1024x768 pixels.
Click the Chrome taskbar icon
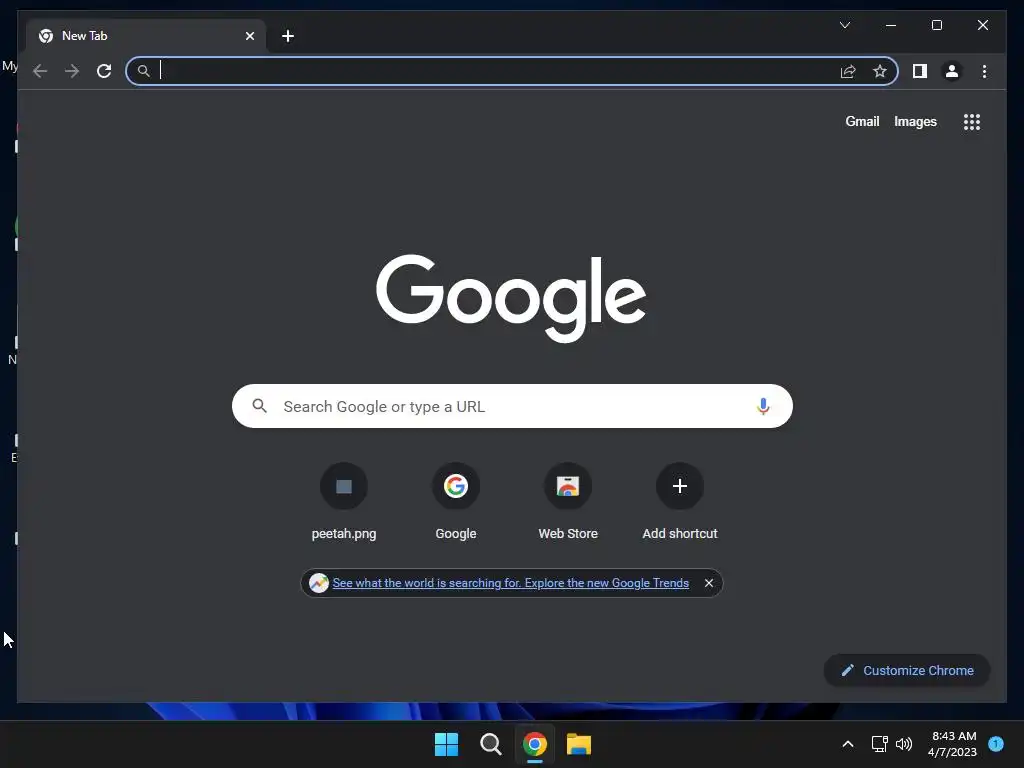[x=534, y=744]
